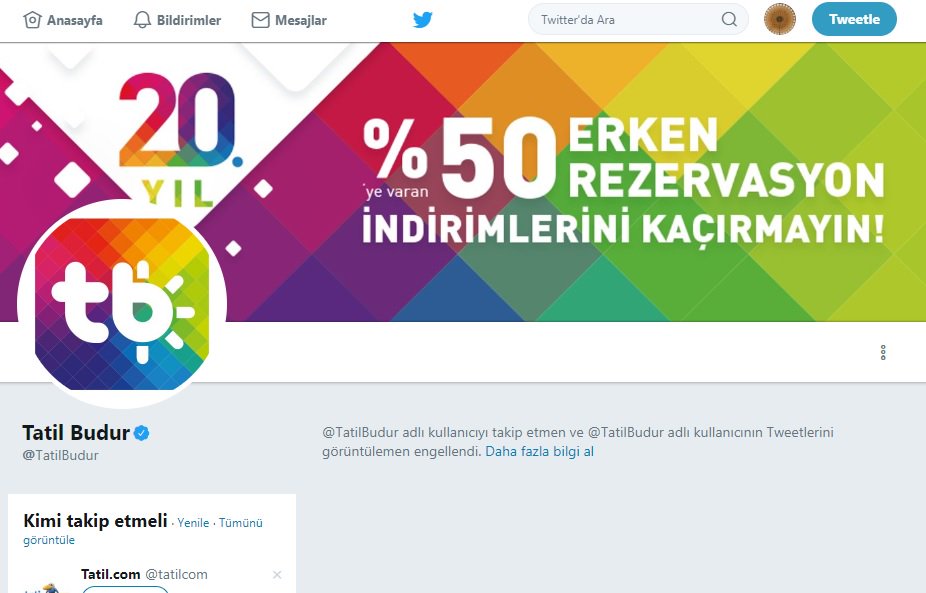Open Anasayfa home icon
926x593 pixels.
[x=32, y=20]
